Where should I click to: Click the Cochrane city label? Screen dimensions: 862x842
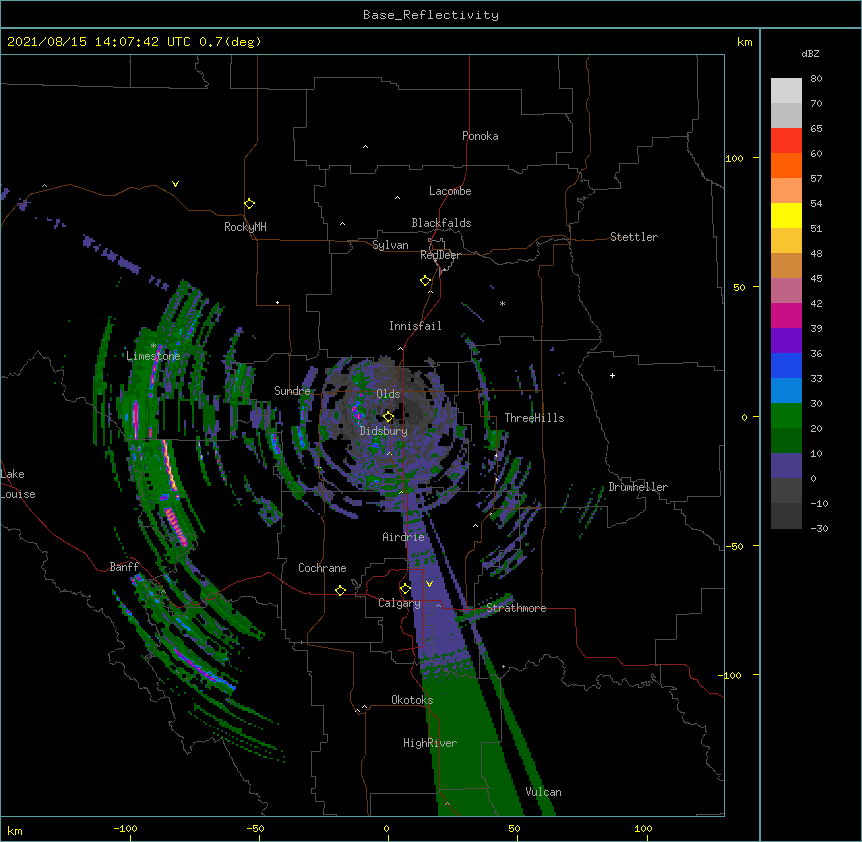(x=322, y=568)
